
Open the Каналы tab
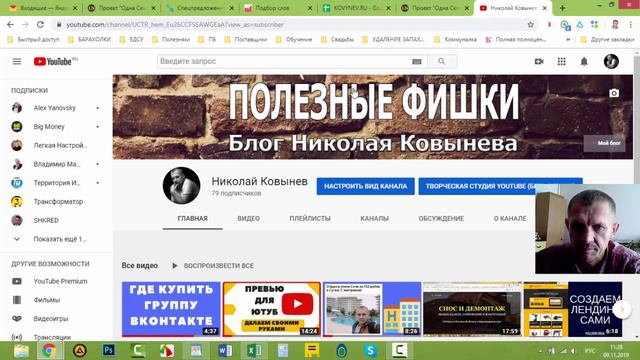(374, 218)
